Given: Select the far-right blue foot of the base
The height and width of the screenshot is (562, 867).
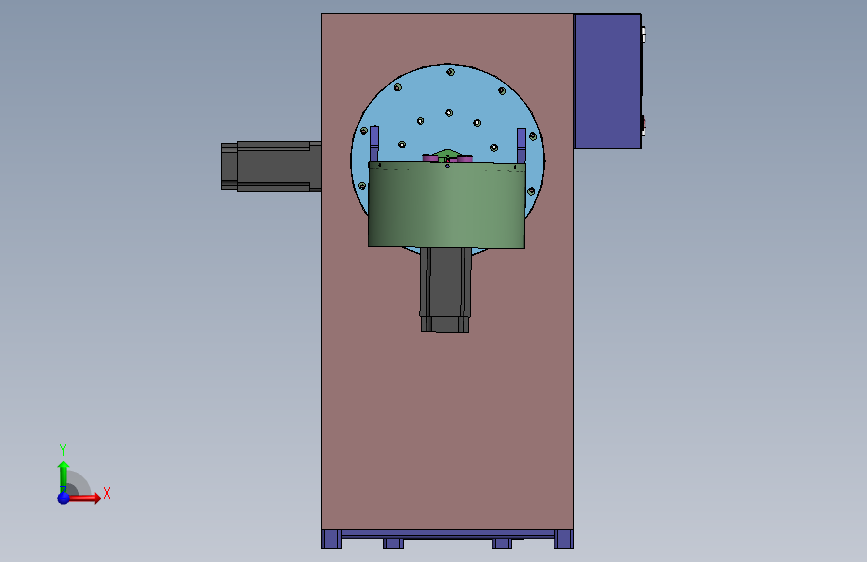Looking at the screenshot, I should (x=564, y=539).
